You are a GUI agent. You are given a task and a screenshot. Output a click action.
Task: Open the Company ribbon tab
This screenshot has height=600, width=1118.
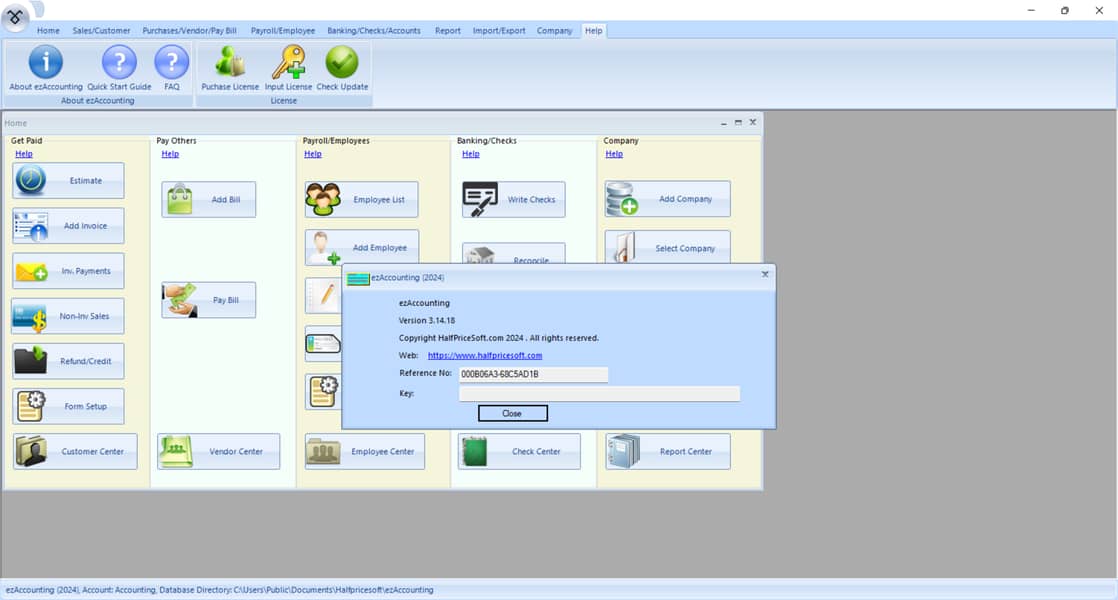point(555,31)
